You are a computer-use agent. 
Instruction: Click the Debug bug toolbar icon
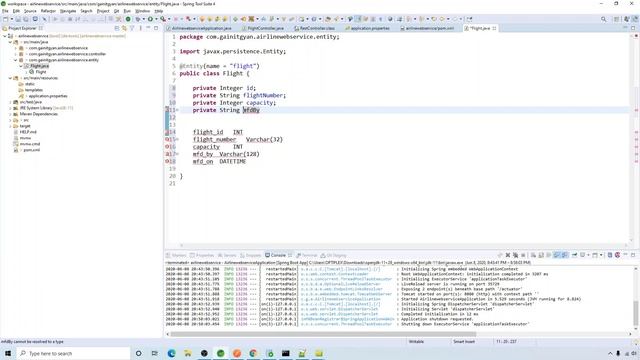click(x=138, y=19)
